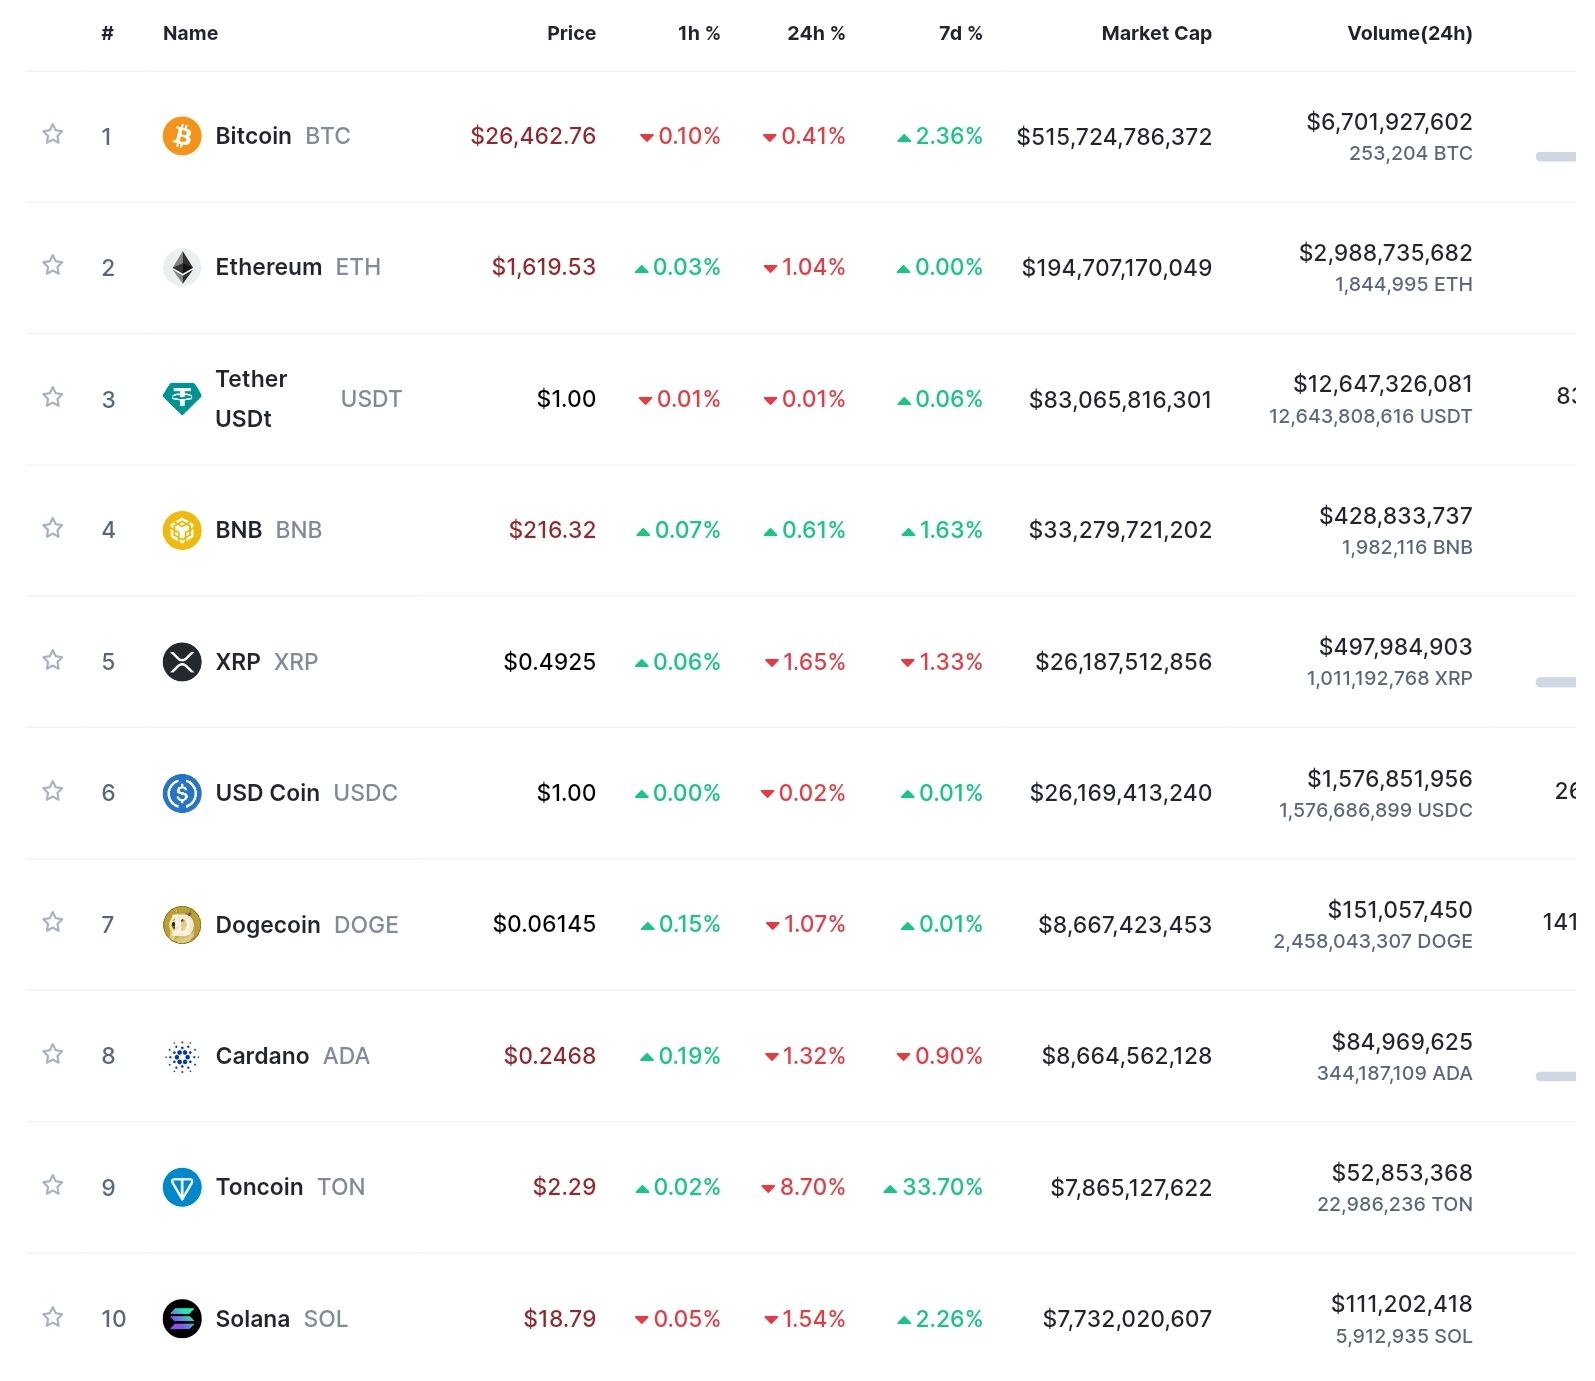This screenshot has height=1381, width=1595.
Task: Add Bitcoin to watchlist with star
Action: click(x=53, y=134)
